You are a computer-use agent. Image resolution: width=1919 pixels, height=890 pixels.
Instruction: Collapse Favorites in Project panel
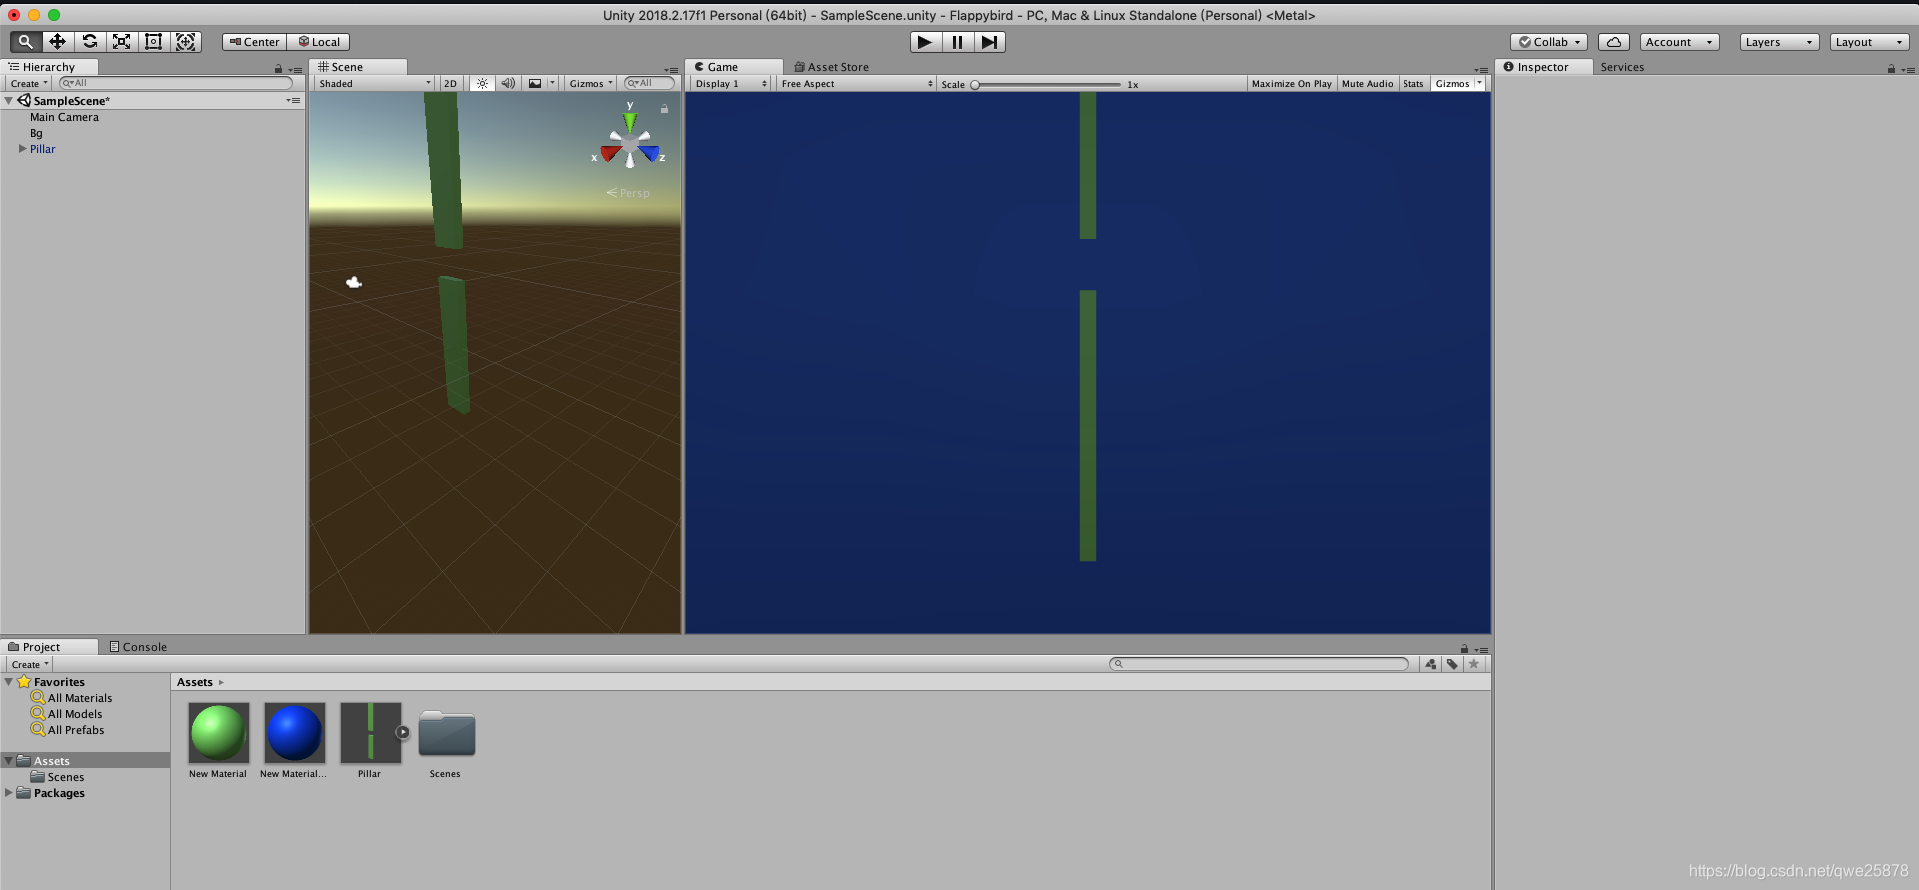click(x=9, y=682)
